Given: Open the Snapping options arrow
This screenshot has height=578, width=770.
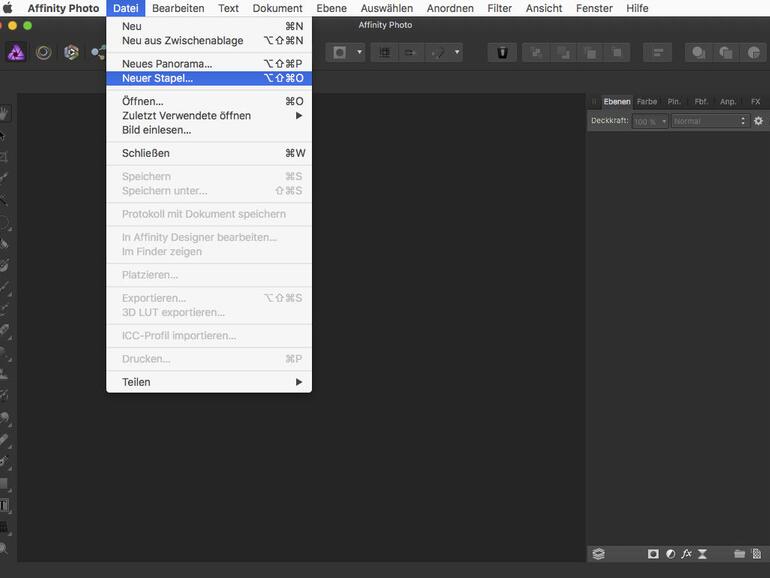Looking at the screenshot, I should [x=457, y=52].
